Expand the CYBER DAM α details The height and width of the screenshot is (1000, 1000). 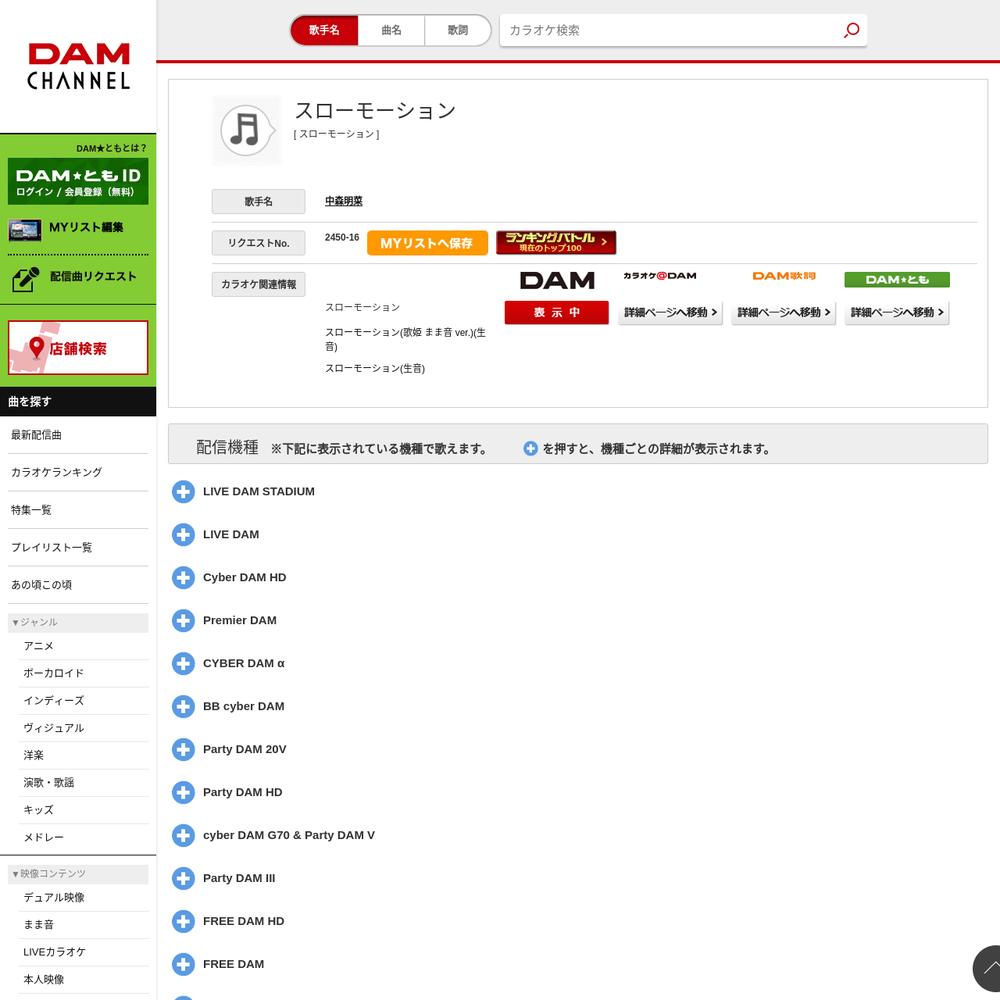(x=183, y=663)
